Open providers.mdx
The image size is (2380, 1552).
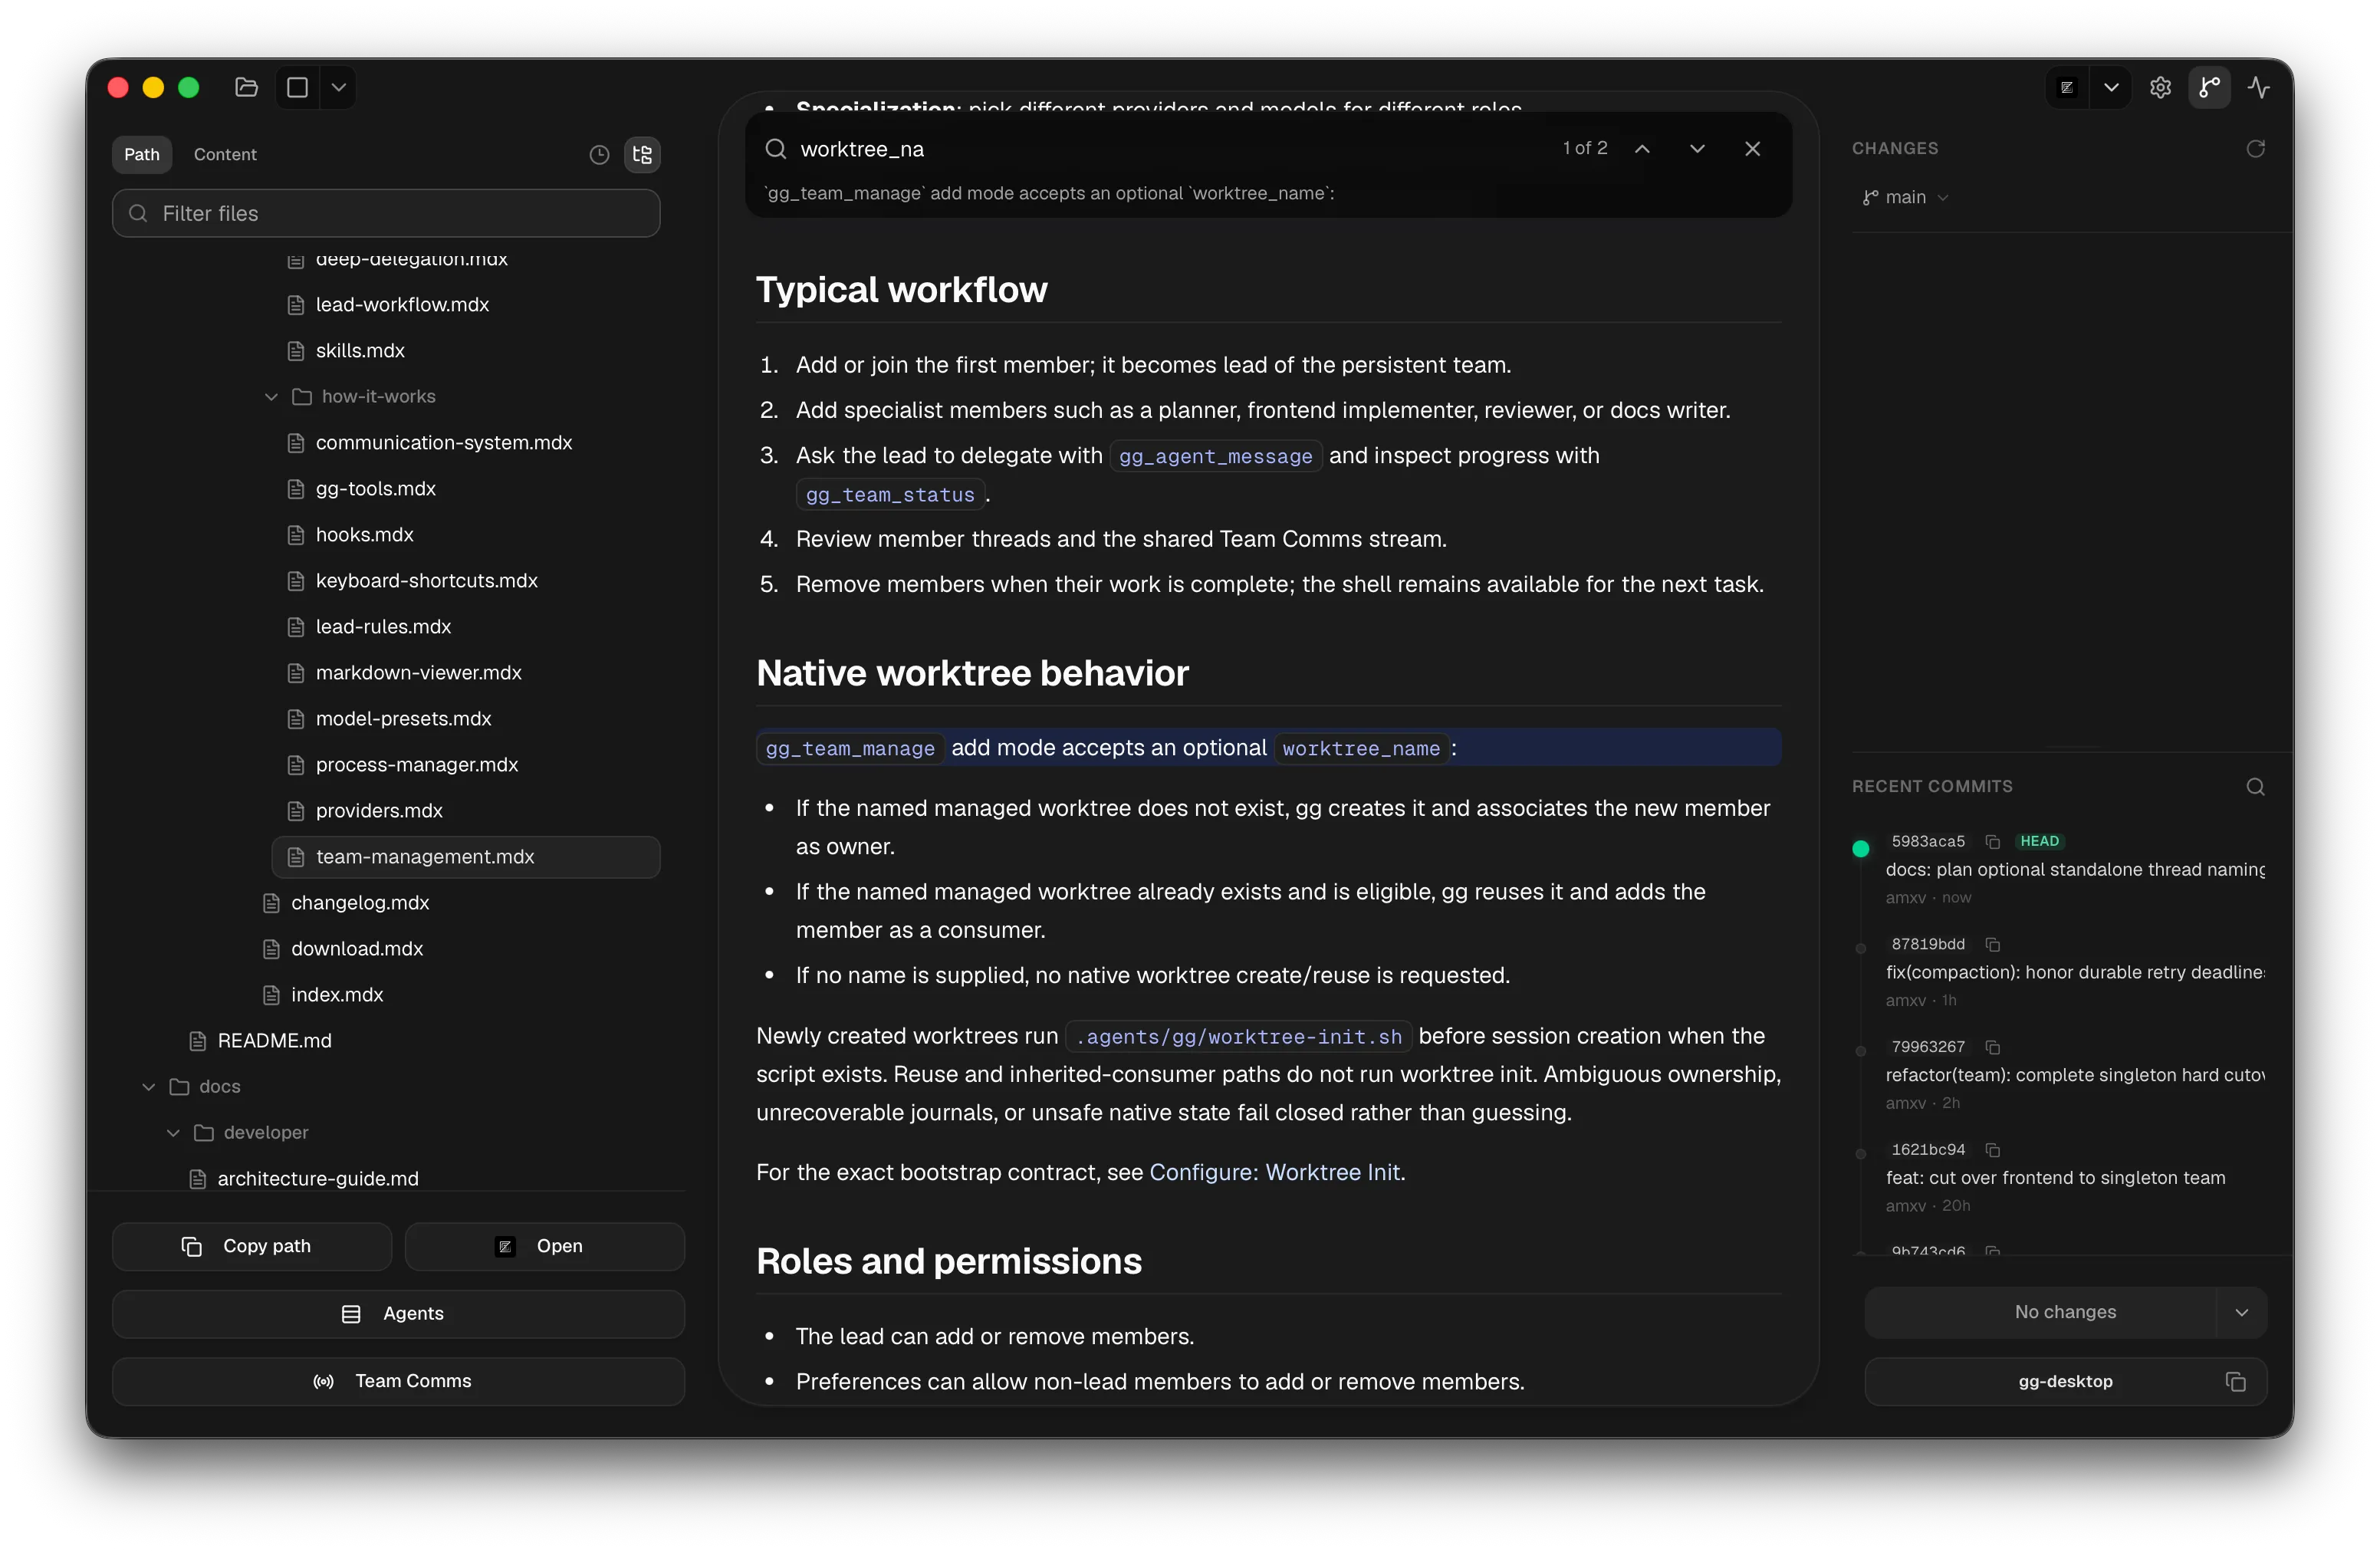tap(379, 810)
